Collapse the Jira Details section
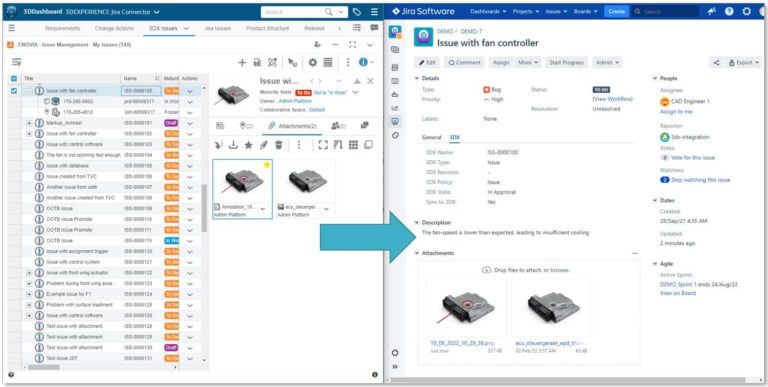Screen dimensions: 768x387 pos(417,78)
